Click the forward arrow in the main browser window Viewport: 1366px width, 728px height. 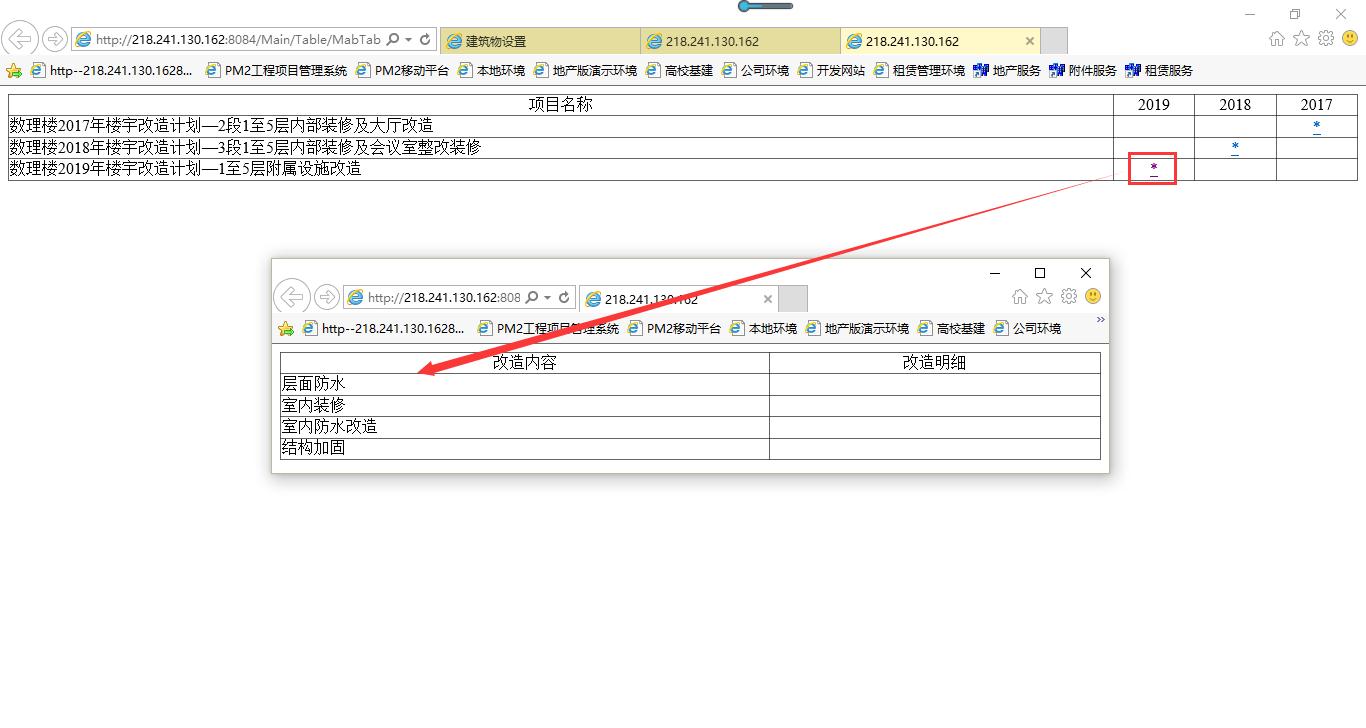(54, 39)
